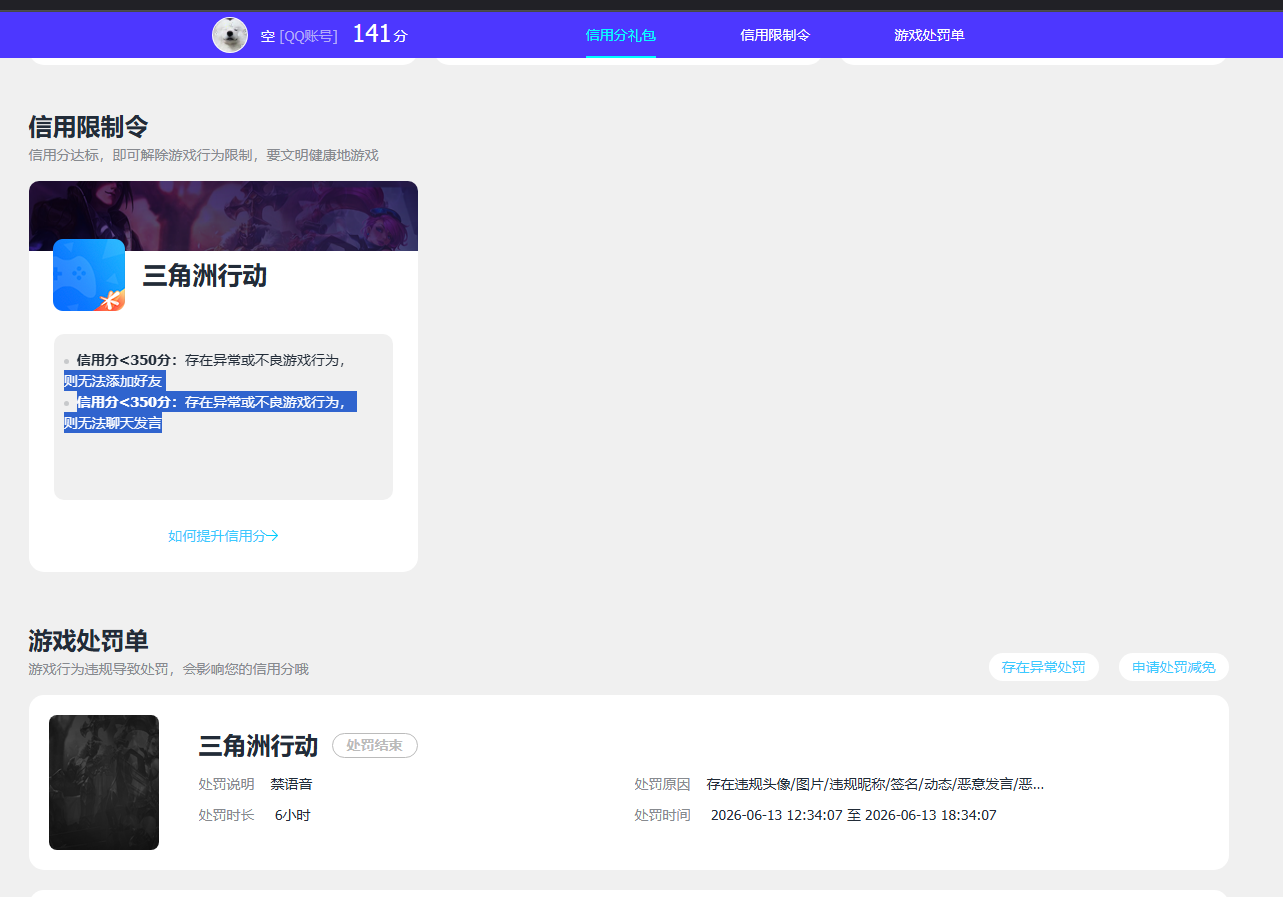This screenshot has height=897, width=1283.
Task: Click the 141分 credit score
Action: pyautogui.click(x=380, y=34)
